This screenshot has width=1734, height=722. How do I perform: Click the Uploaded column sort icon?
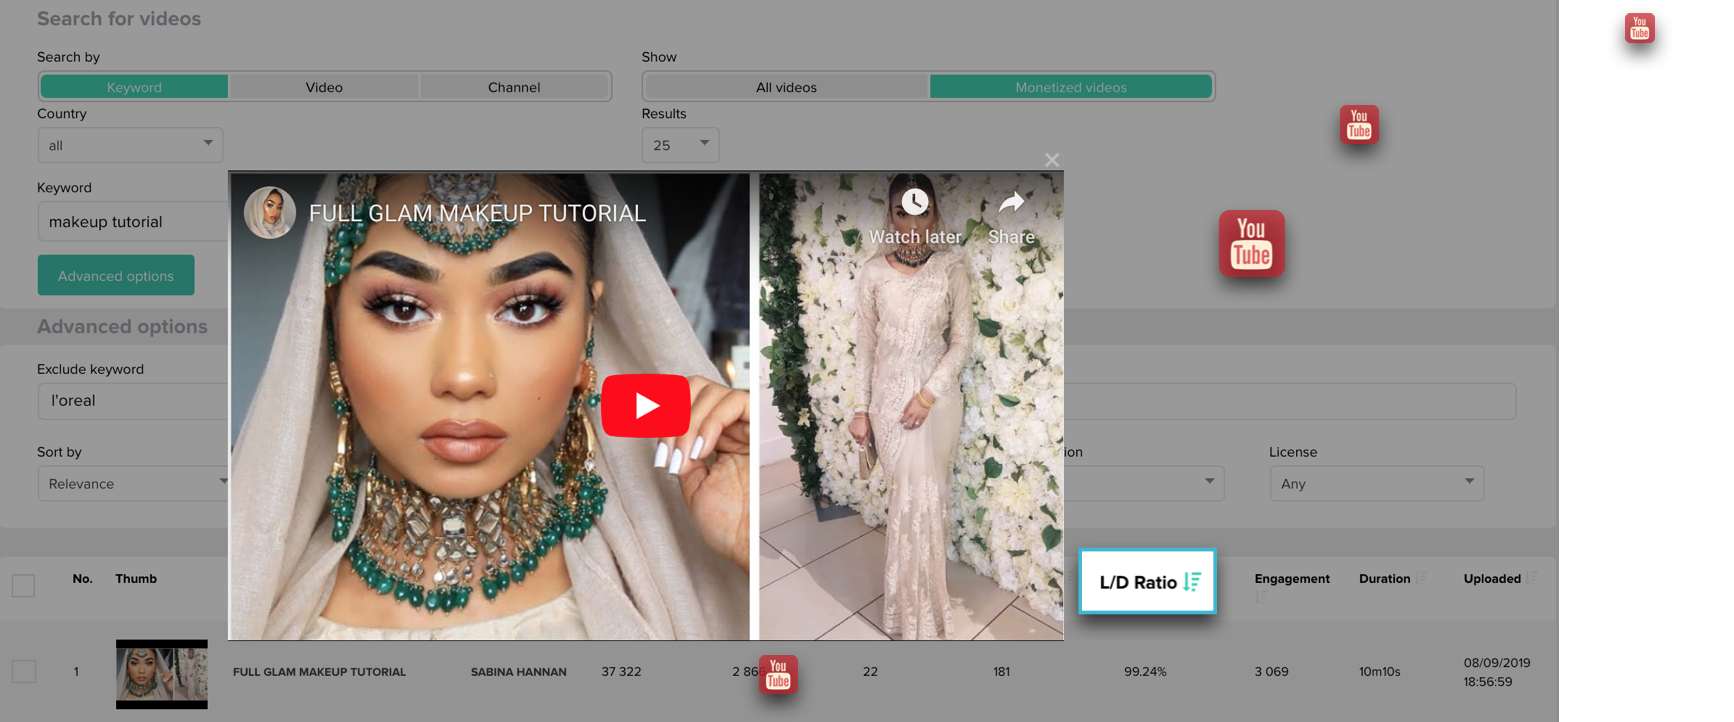(1531, 578)
